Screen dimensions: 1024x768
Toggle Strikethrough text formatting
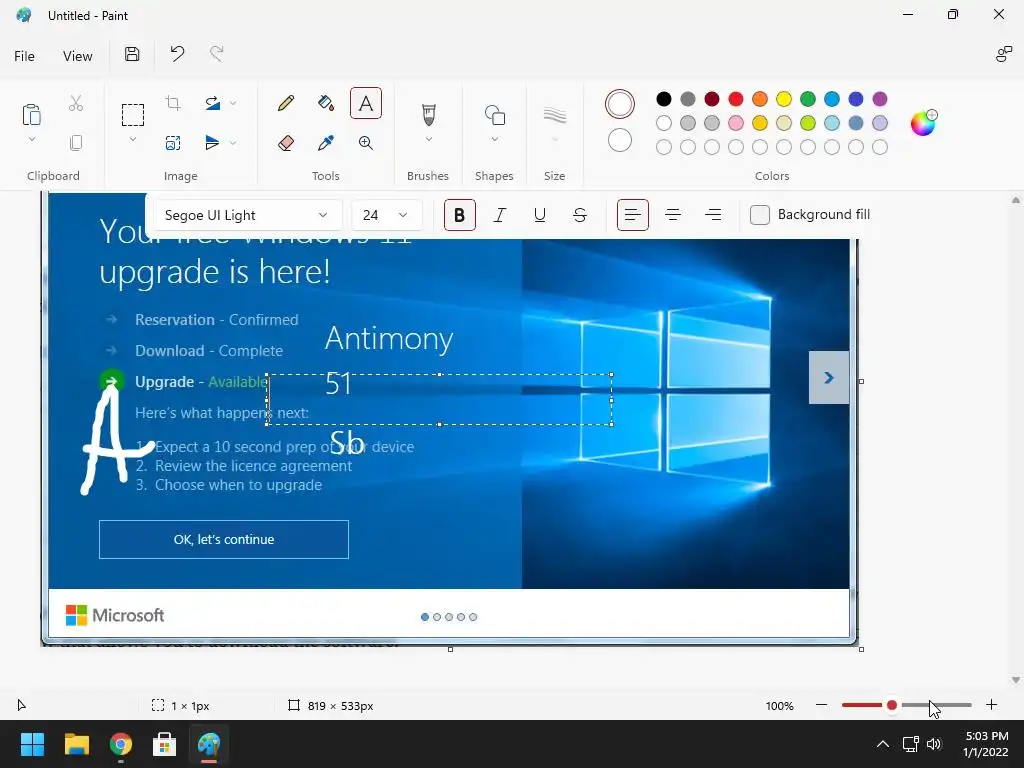[x=580, y=215]
